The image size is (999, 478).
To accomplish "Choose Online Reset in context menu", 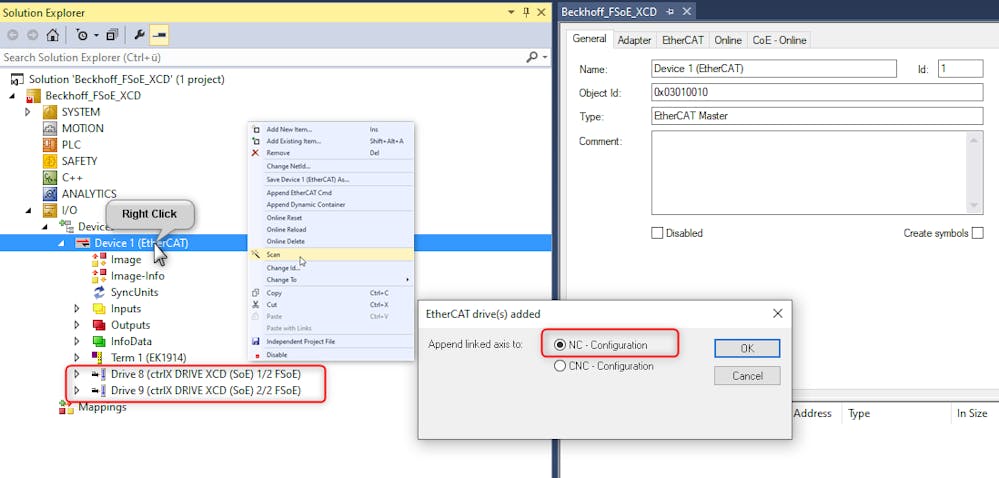I will (331, 217).
